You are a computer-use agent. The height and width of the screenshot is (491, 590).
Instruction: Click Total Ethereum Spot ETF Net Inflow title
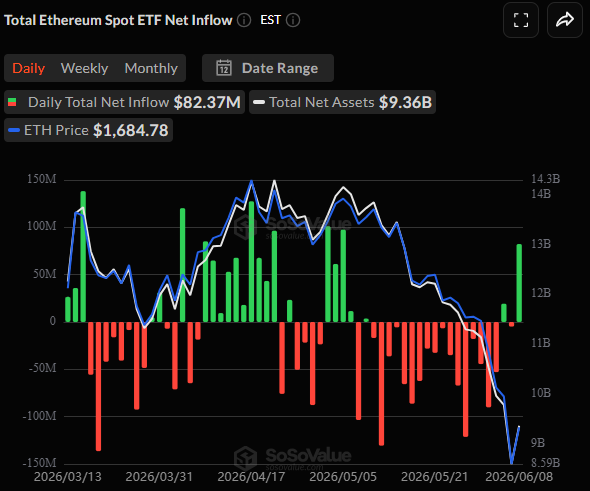click(x=118, y=20)
